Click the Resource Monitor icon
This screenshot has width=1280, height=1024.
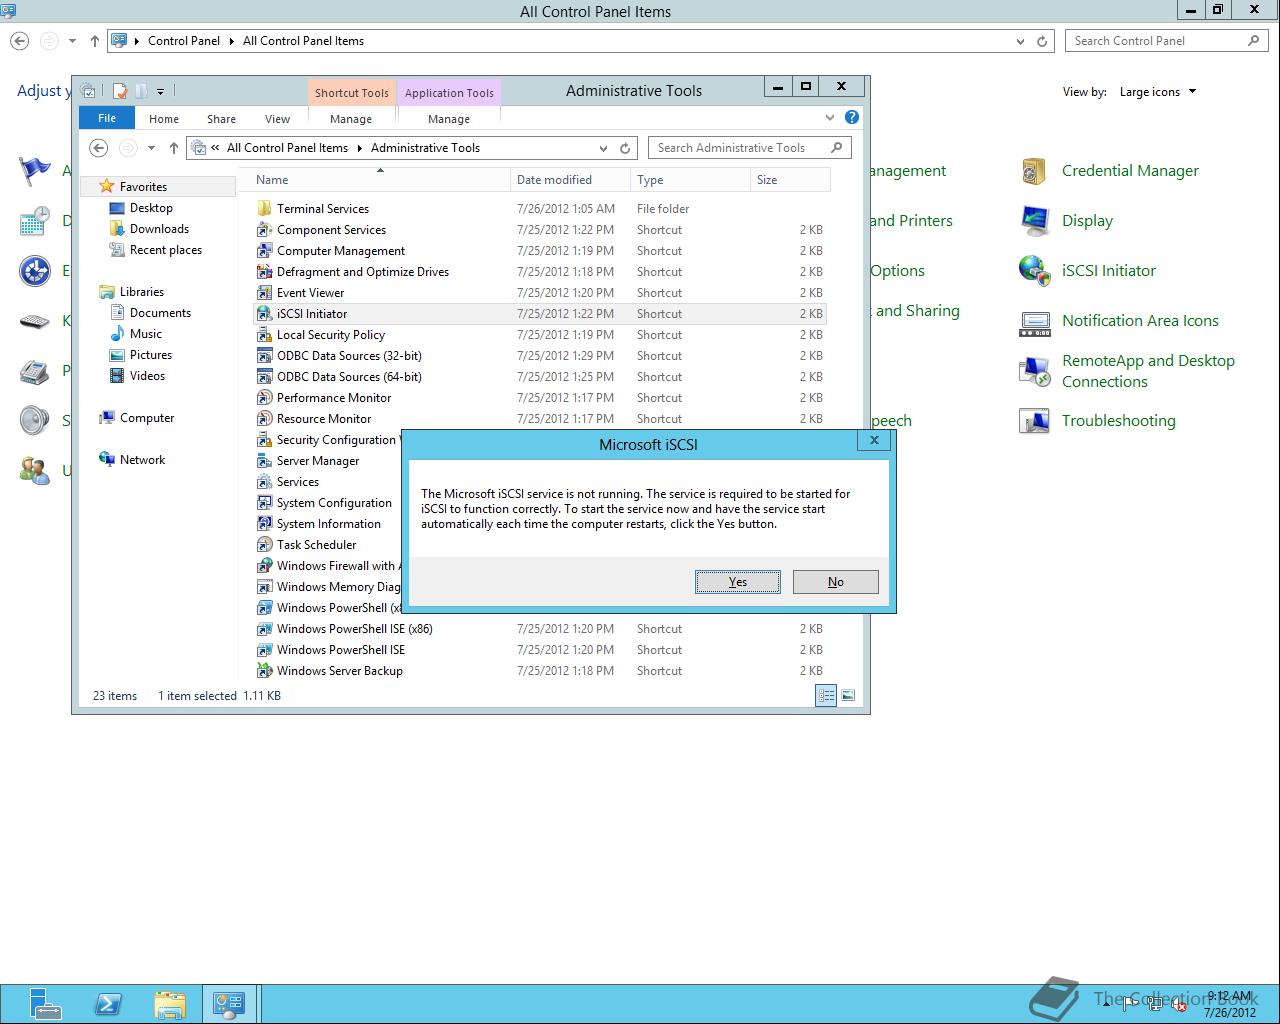coord(264,419)
